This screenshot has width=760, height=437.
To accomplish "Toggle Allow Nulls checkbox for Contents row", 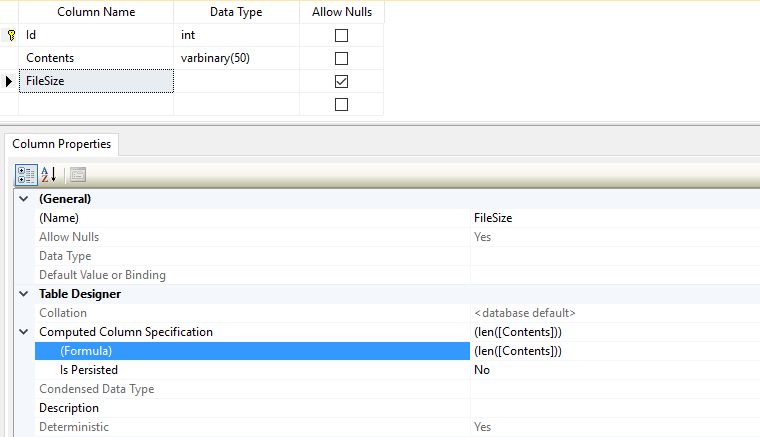I will coord(341,58).
